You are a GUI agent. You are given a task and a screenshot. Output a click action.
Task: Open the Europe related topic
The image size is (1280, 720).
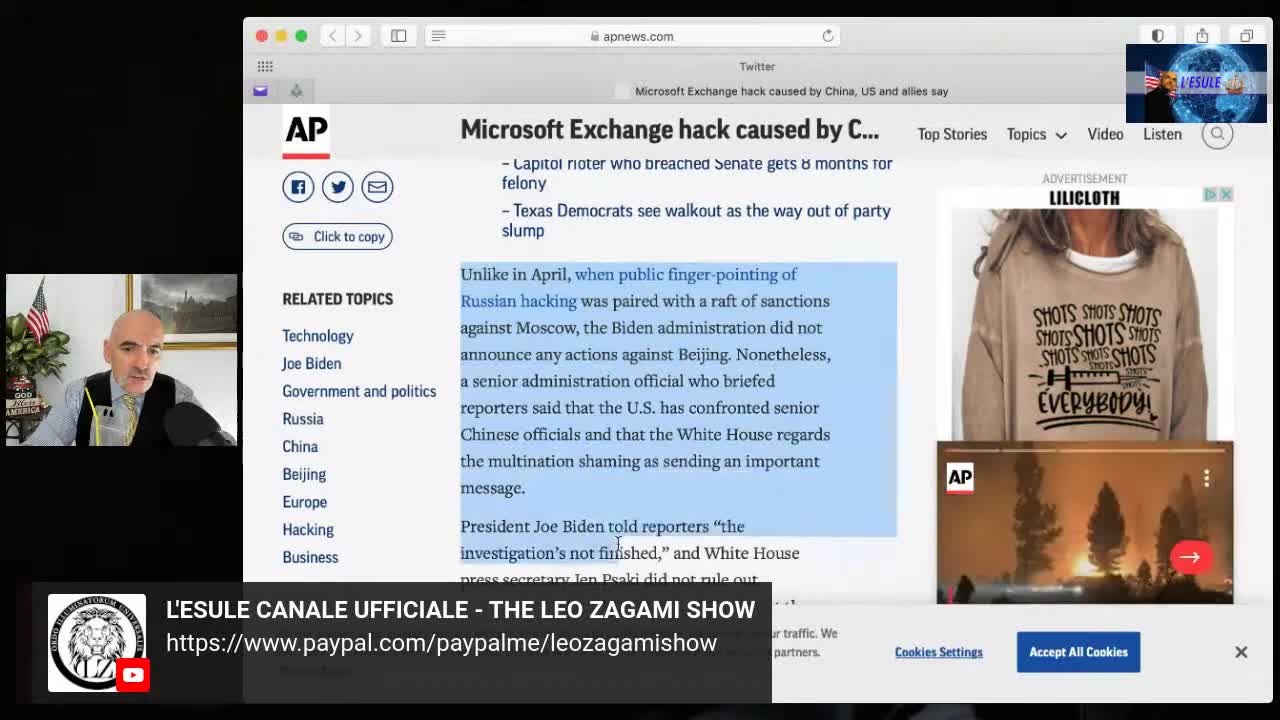coord(304,502)
